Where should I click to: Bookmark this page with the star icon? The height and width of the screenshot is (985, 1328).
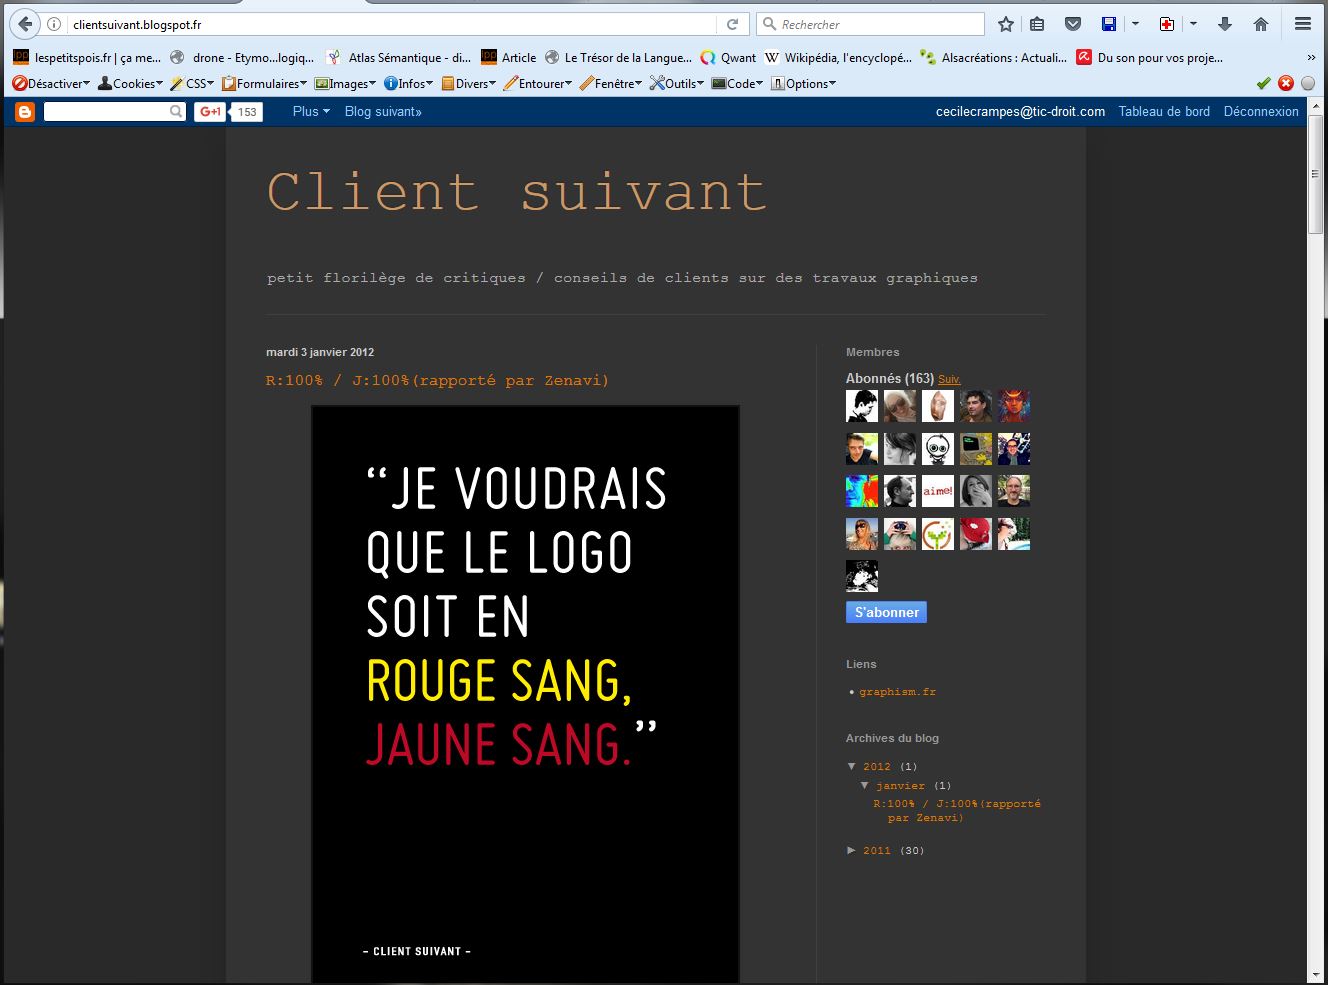[x=1006, y=24]
